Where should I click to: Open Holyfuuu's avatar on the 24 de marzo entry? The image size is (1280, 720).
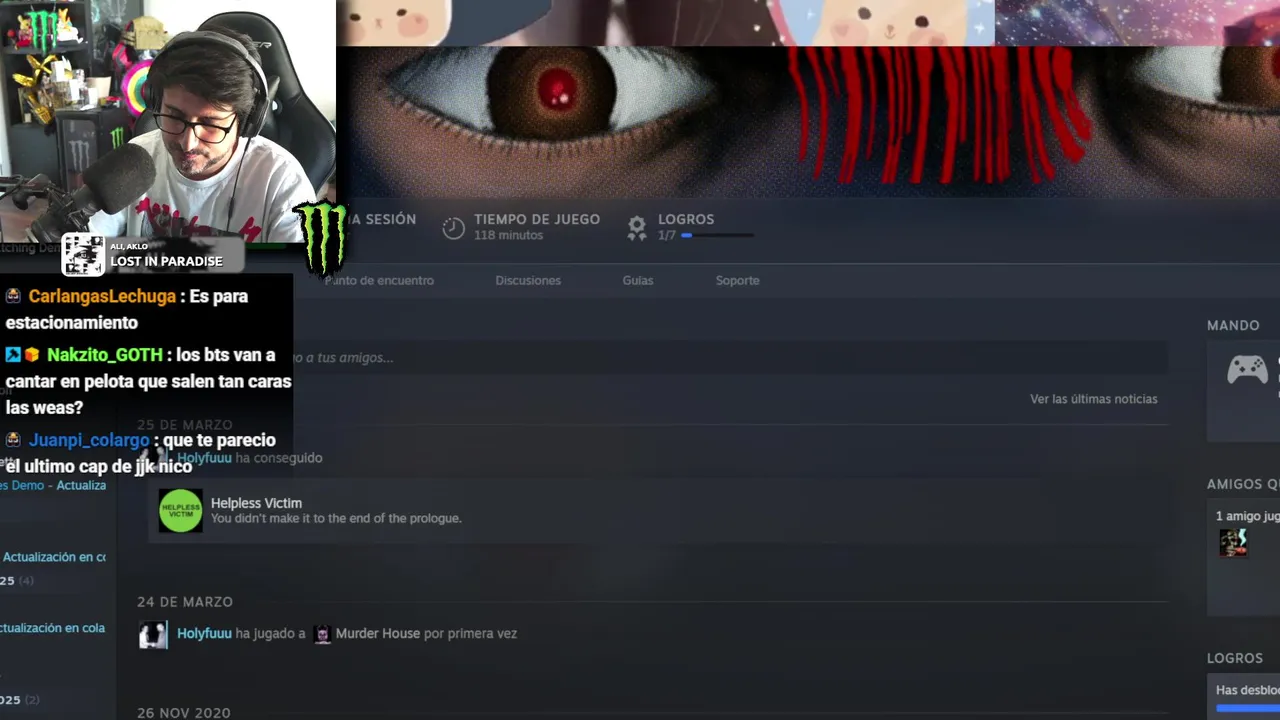pos(153,635)
